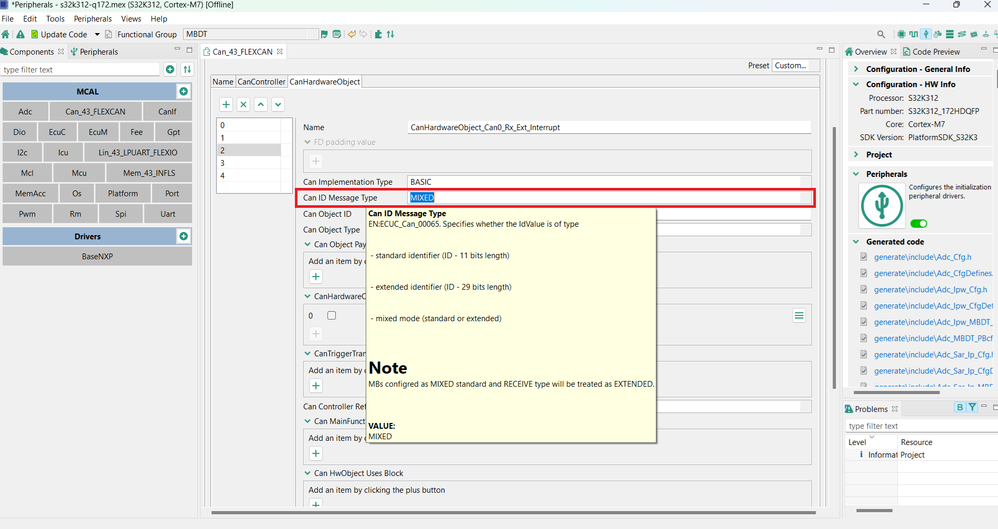
Task: Collapse FD padding value section
Action: point(307,142)
